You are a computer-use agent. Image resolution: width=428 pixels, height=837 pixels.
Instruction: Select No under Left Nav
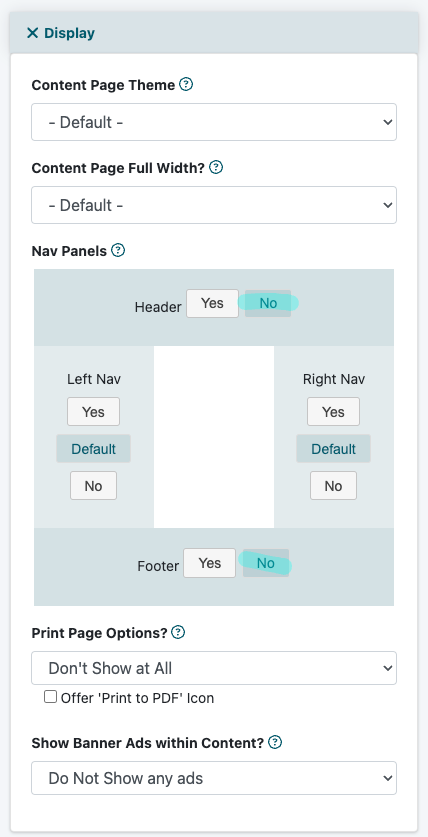[93, 486]
